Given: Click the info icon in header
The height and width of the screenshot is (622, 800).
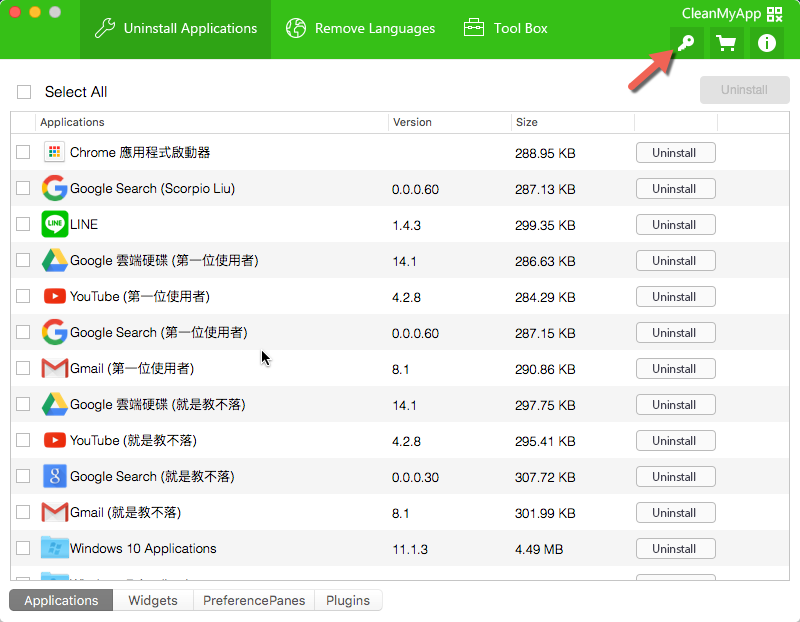Looking at the screenshot, I should click(x=767, y=43).
